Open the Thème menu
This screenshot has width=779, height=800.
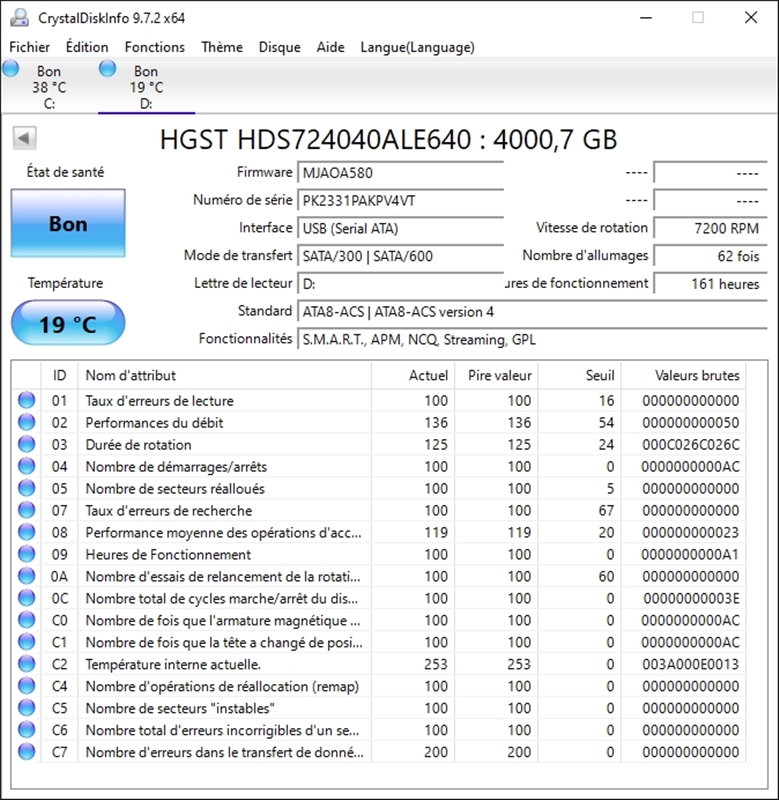(221, 47)
